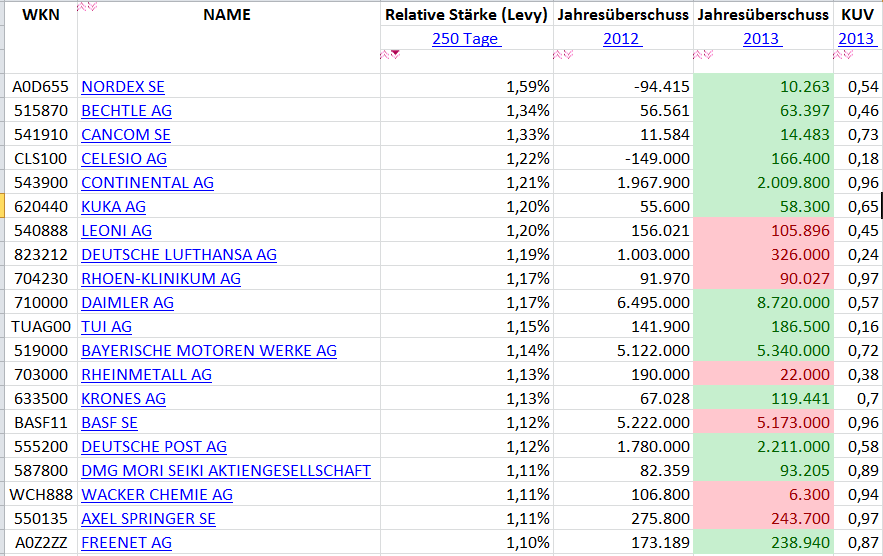Select WKN cell TUAG00

pyautogui.click(x=41, y=327)
